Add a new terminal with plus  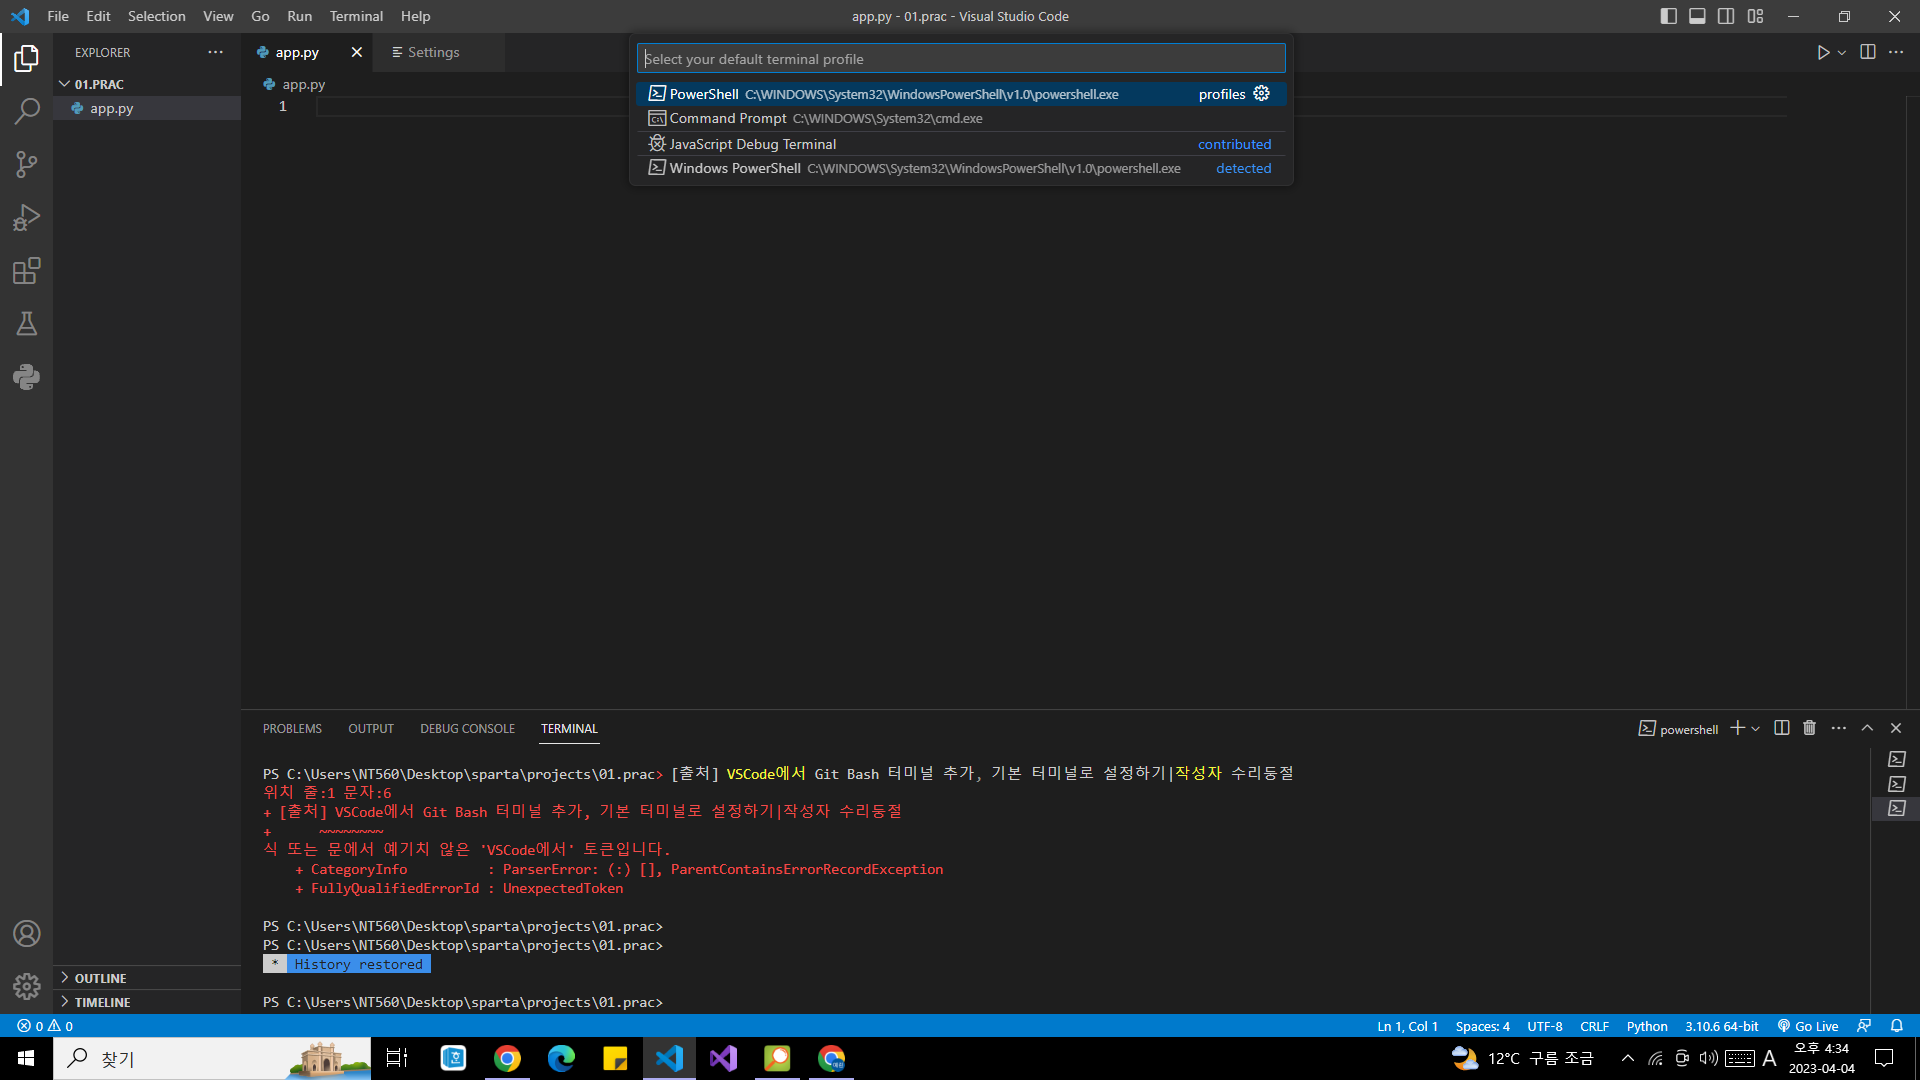pyautogui.click(x=1738, y=728)
